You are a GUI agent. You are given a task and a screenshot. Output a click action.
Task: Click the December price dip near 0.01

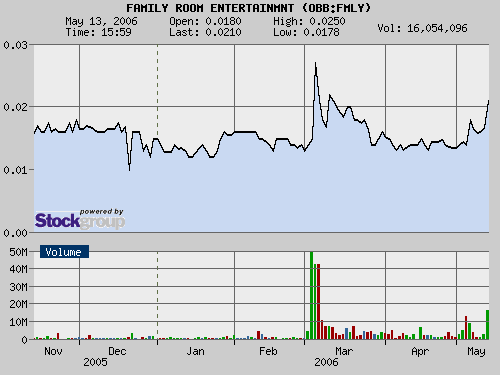click(x=129, y=170)
